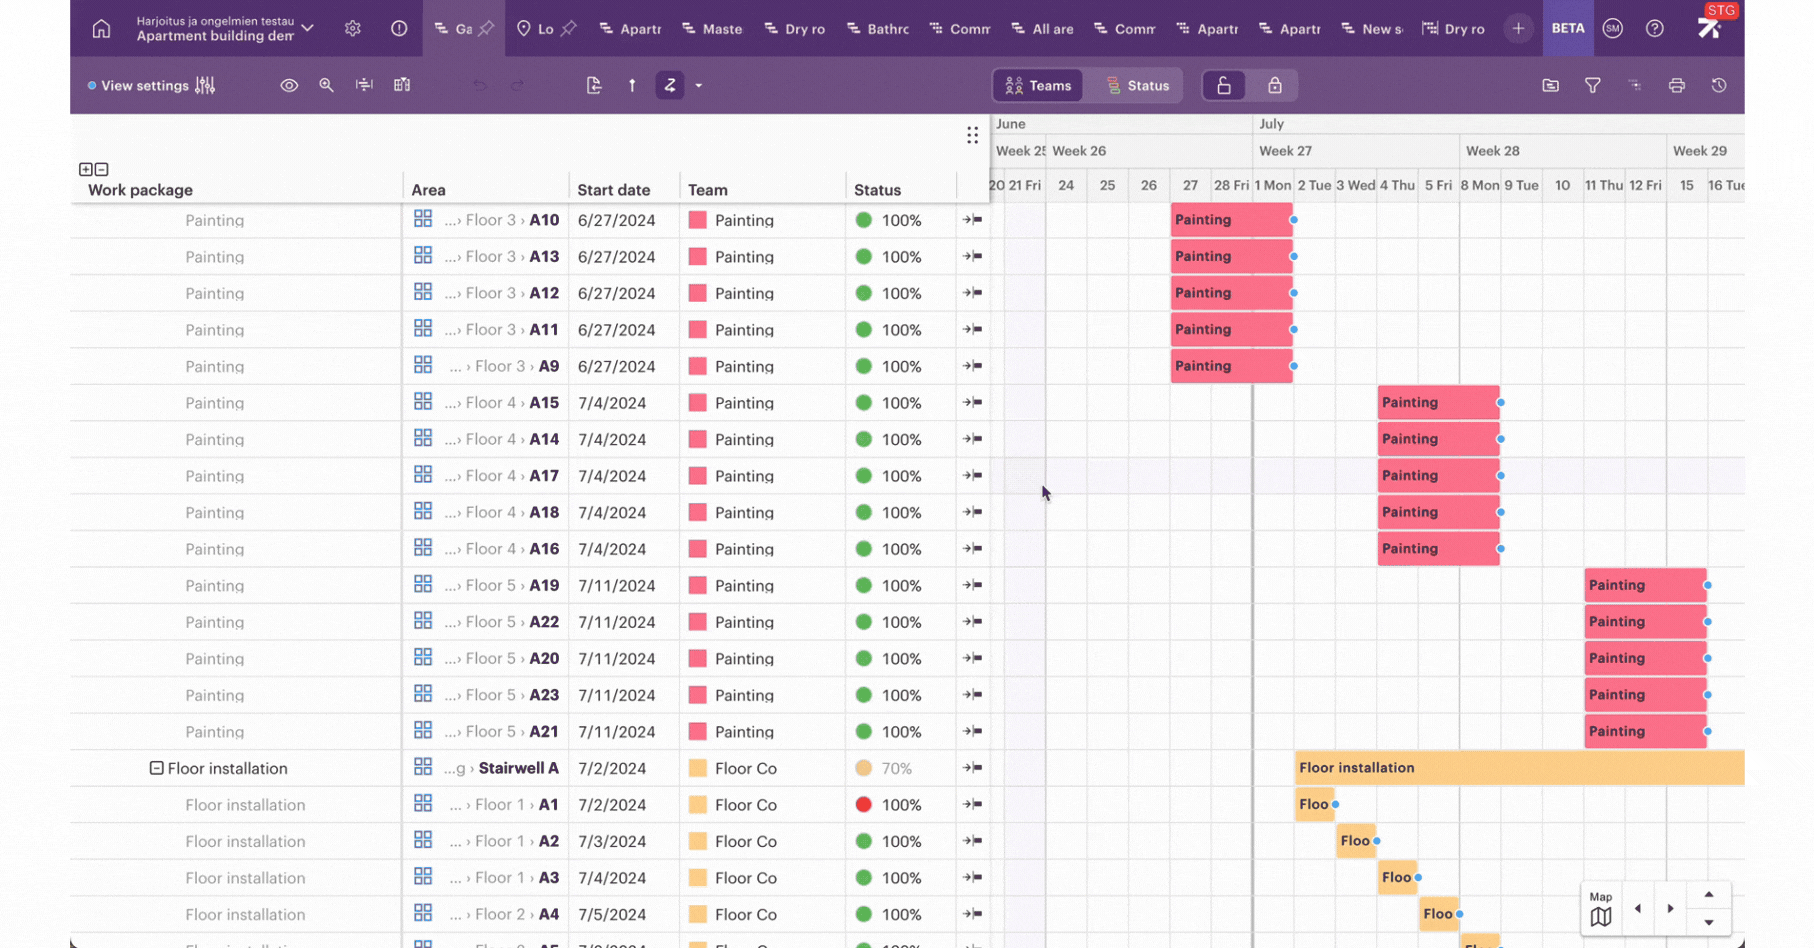The width and height of the screenshot is (1814, 948).
Task: Open the project name dropdown
Action: 308,29
